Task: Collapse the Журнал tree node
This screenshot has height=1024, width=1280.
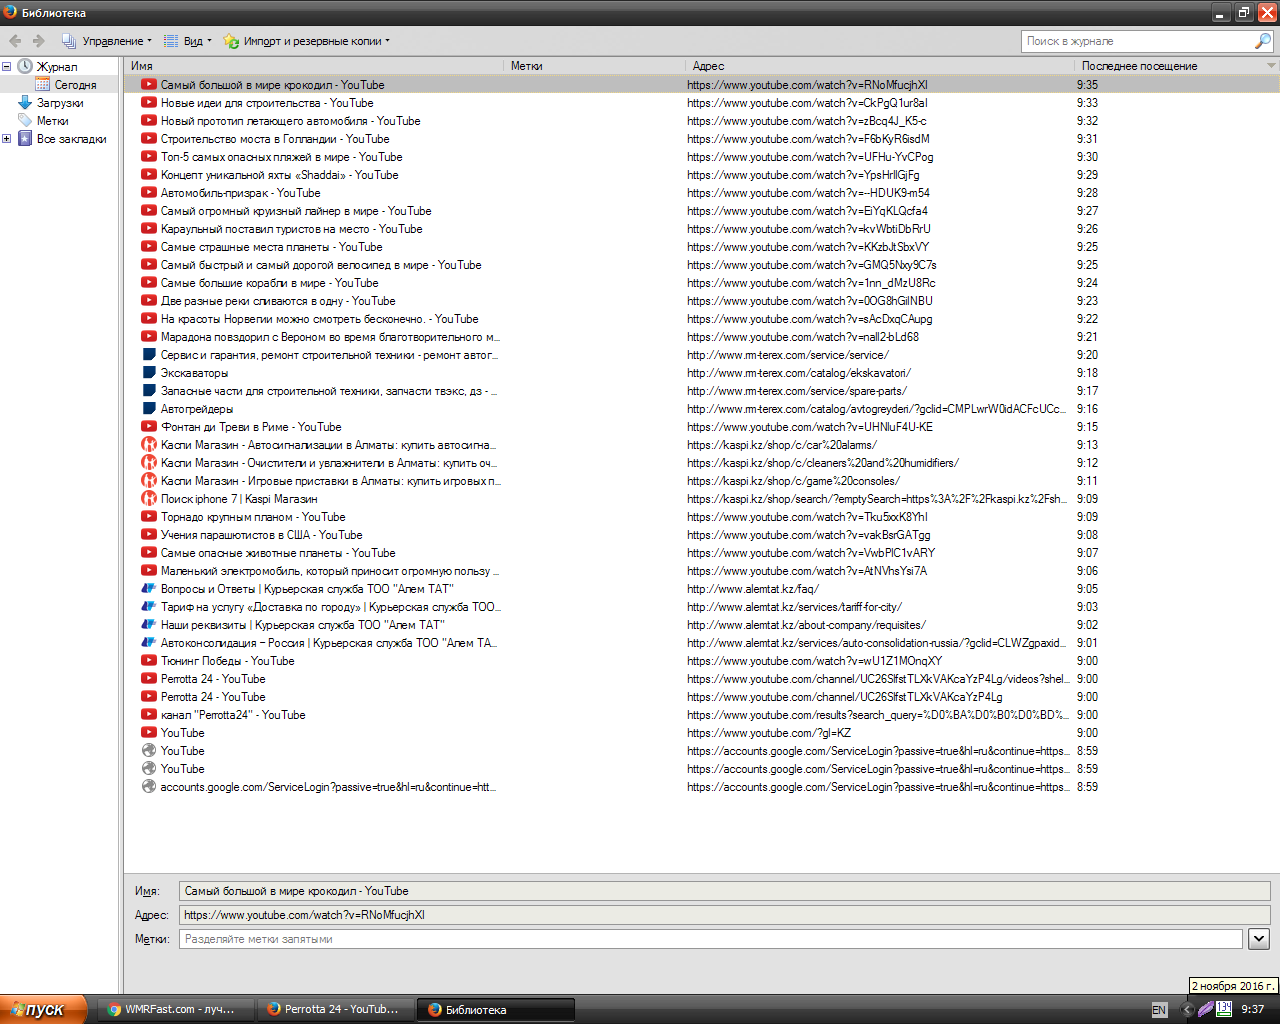Action: tap(7, 67)
